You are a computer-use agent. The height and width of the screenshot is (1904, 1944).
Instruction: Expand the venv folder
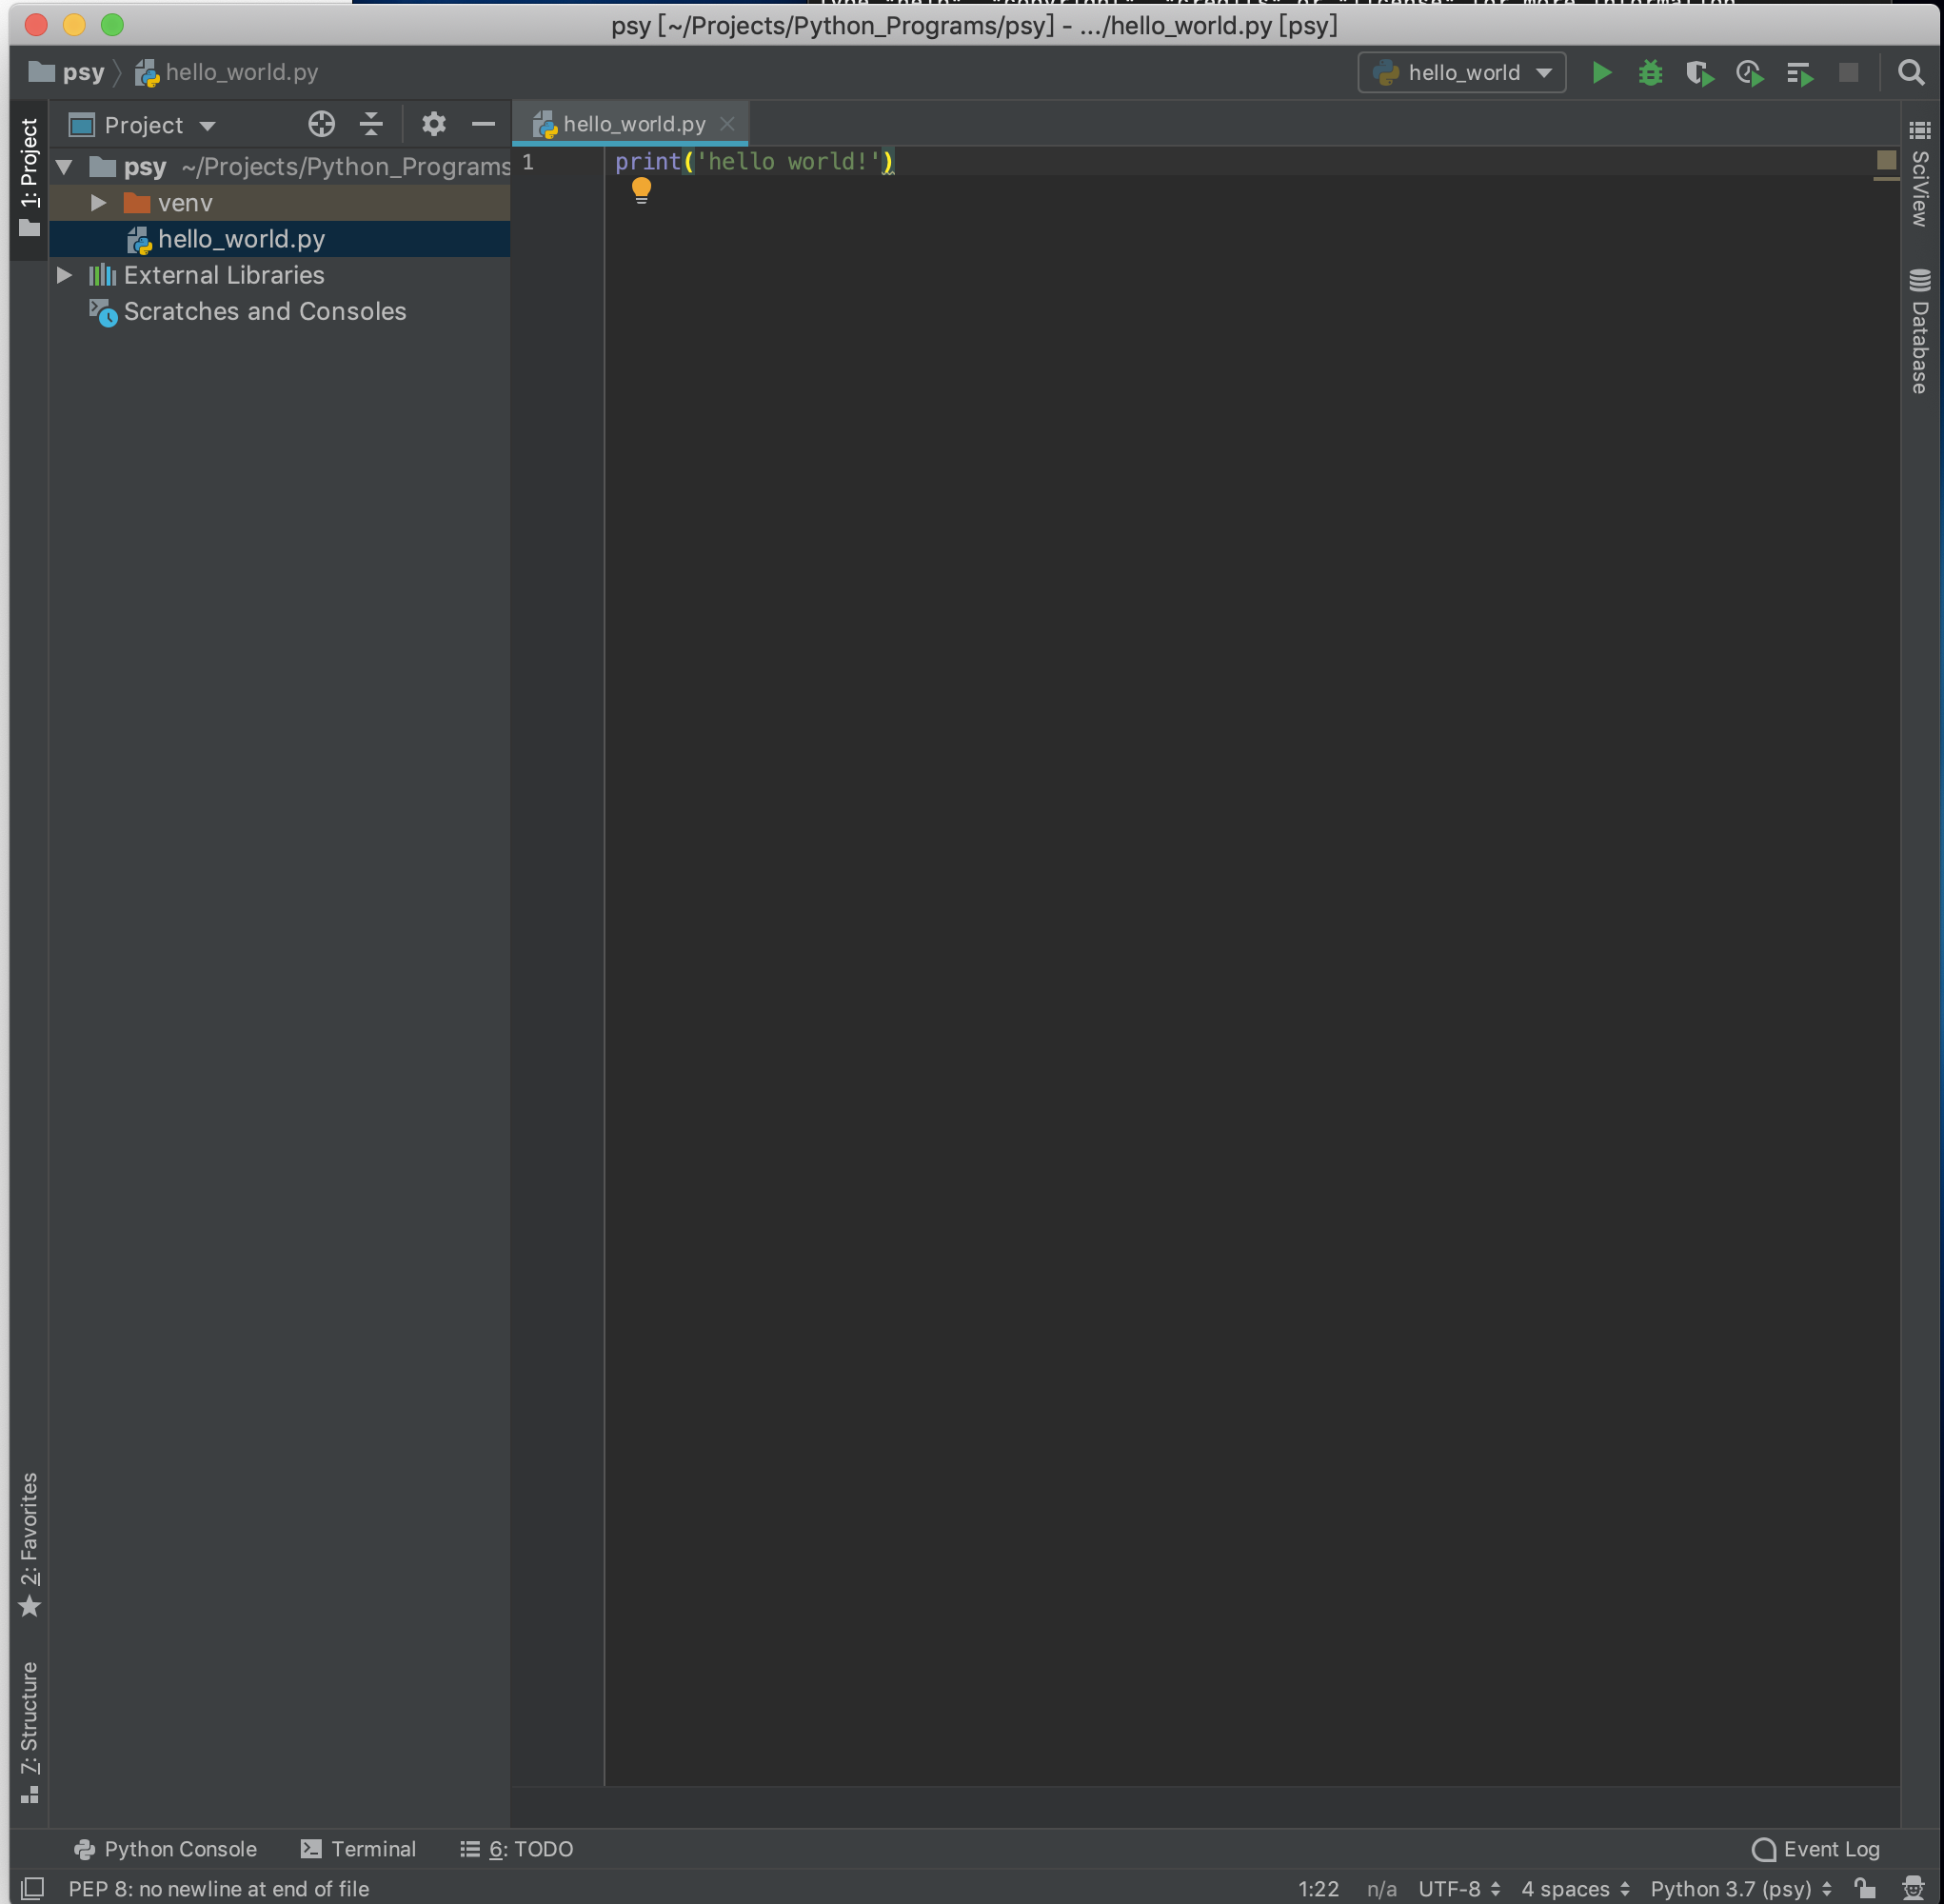click(97, 202)
